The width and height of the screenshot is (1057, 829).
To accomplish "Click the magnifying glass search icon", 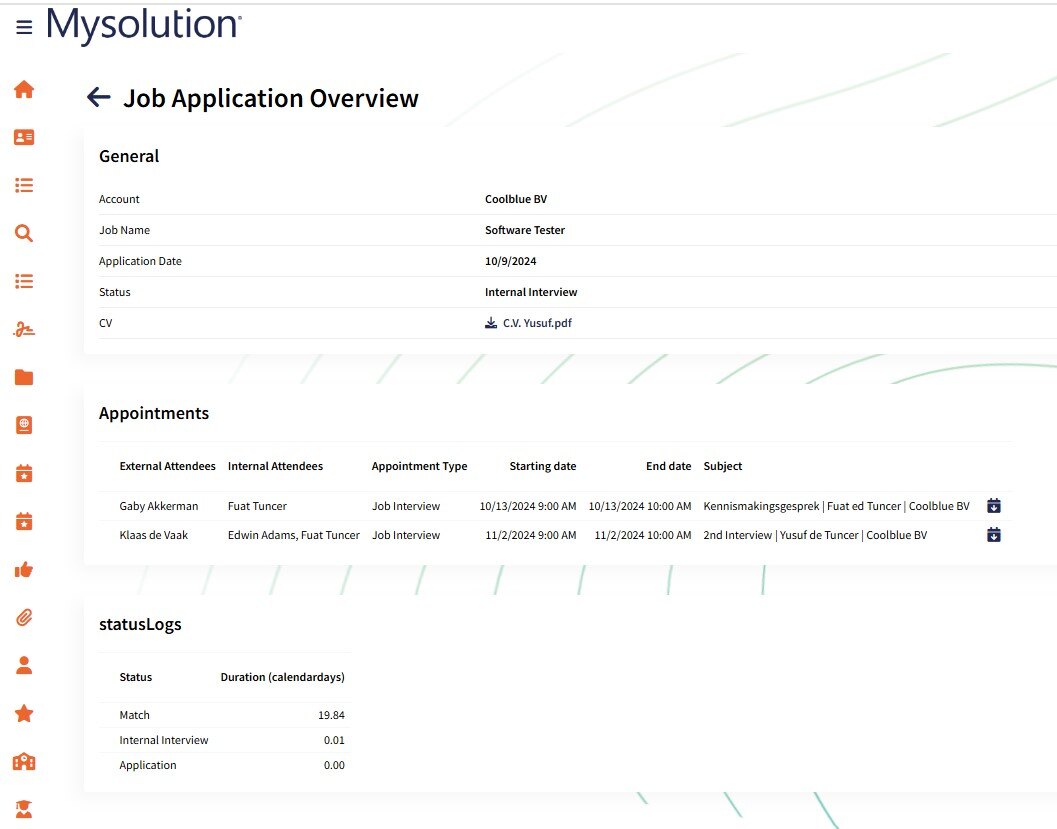I will click(24, 234).
